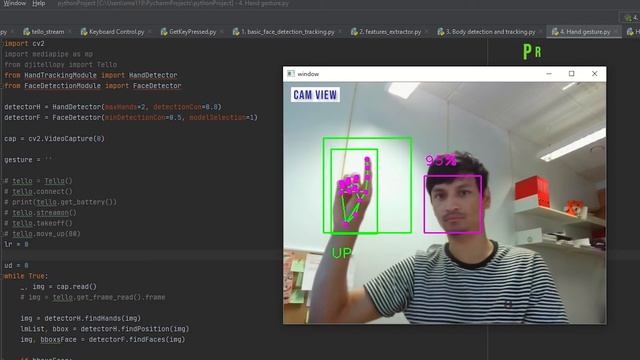
Task: Click the Python icon on Hand gesture.py tab
Action: point(555,31)
